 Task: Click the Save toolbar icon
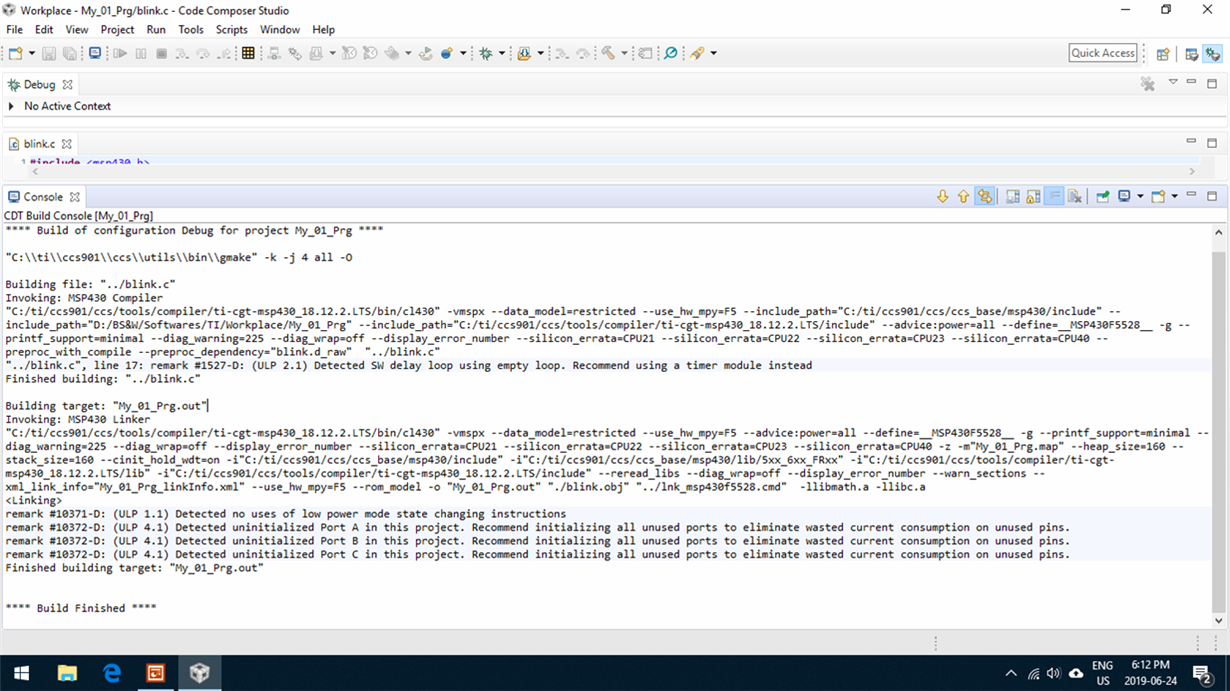[x=49, y=53]
